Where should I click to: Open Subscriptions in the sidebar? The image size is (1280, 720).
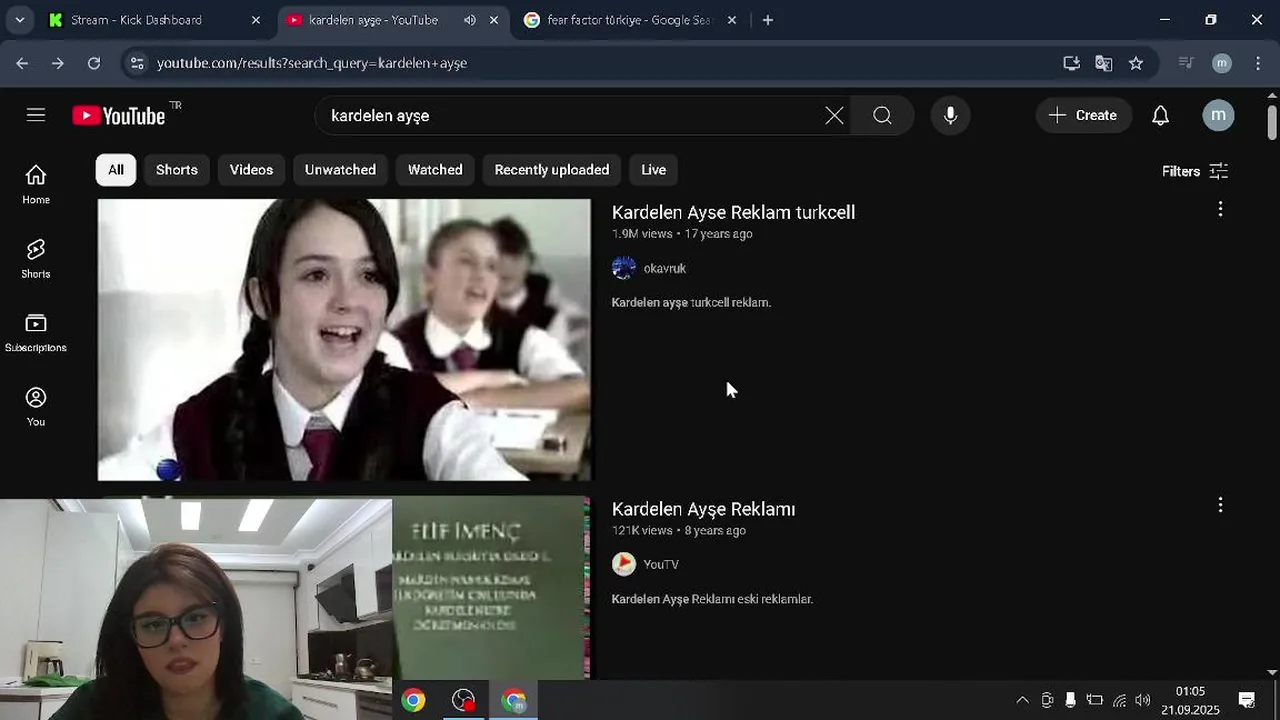[x=36, y=333]
